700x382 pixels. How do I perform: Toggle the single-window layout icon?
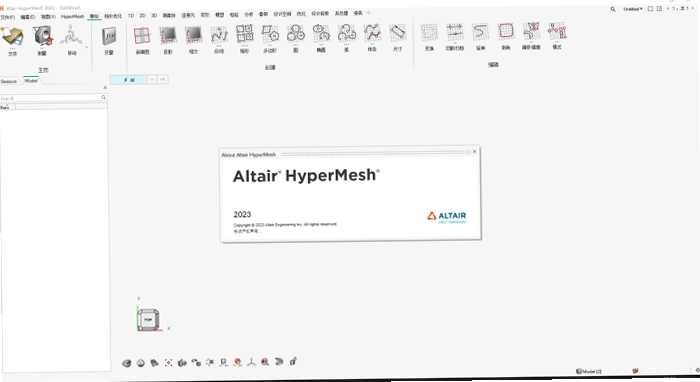pos(650,8)
